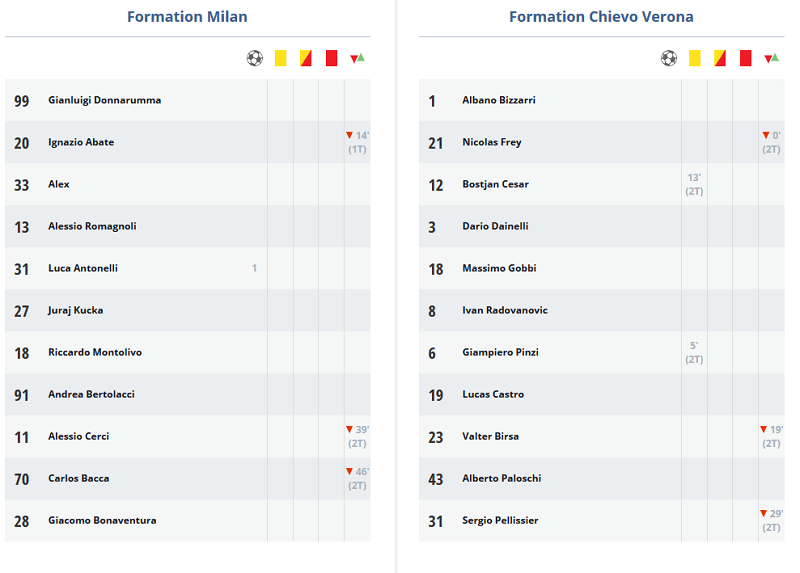The height and width of the screenshot is (573, 800).
Task: Select player Sergio Pellissier
Action: point(500,520)
